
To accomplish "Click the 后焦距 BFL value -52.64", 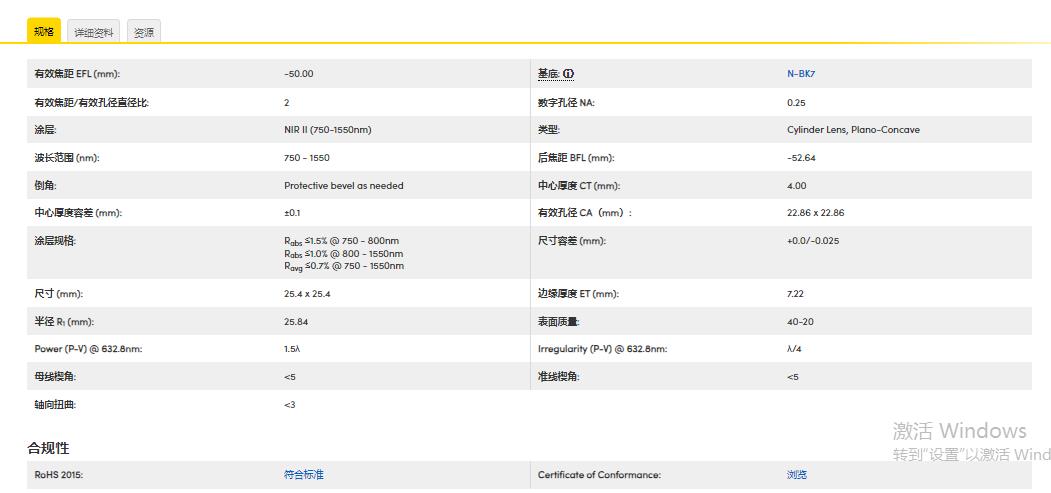I will (x=801, y=158).
